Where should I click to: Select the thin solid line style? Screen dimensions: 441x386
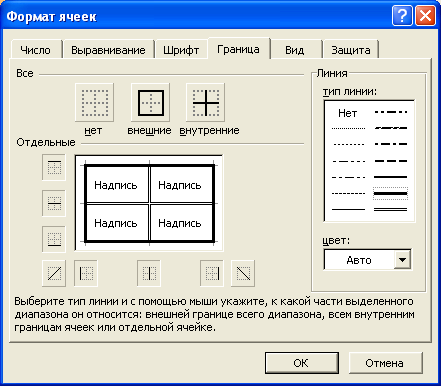(x=349, y=209)
